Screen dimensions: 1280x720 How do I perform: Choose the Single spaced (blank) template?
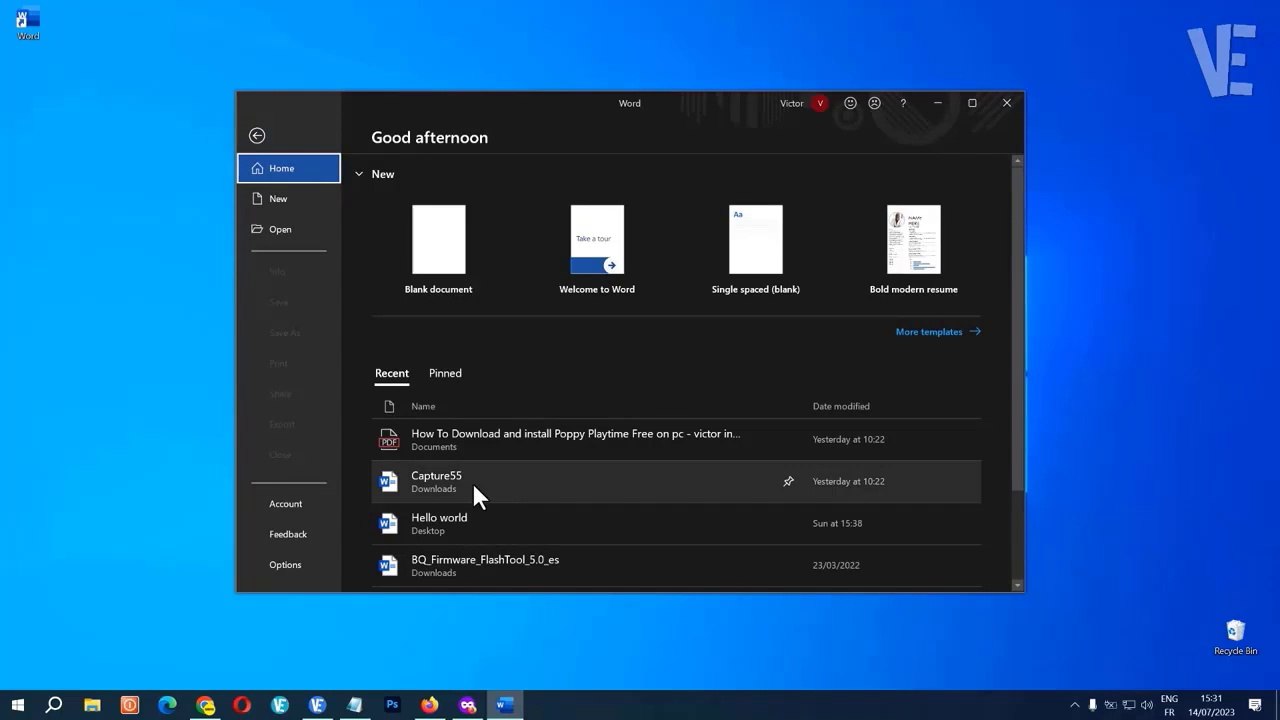tap(756, 240)
